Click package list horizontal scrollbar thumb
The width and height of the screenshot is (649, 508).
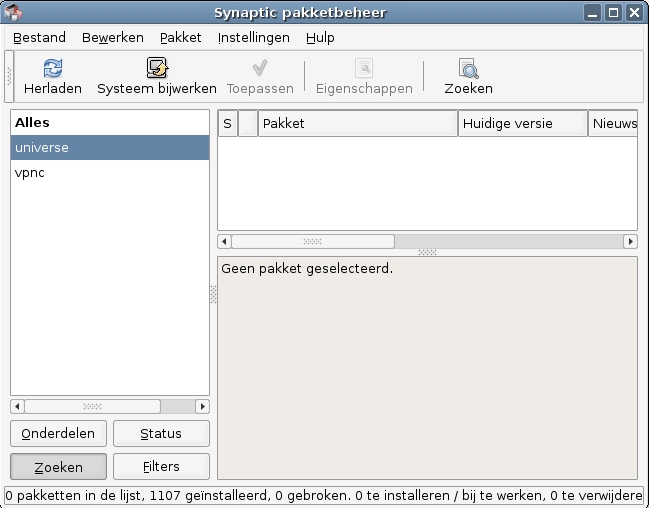coord(312,241)
